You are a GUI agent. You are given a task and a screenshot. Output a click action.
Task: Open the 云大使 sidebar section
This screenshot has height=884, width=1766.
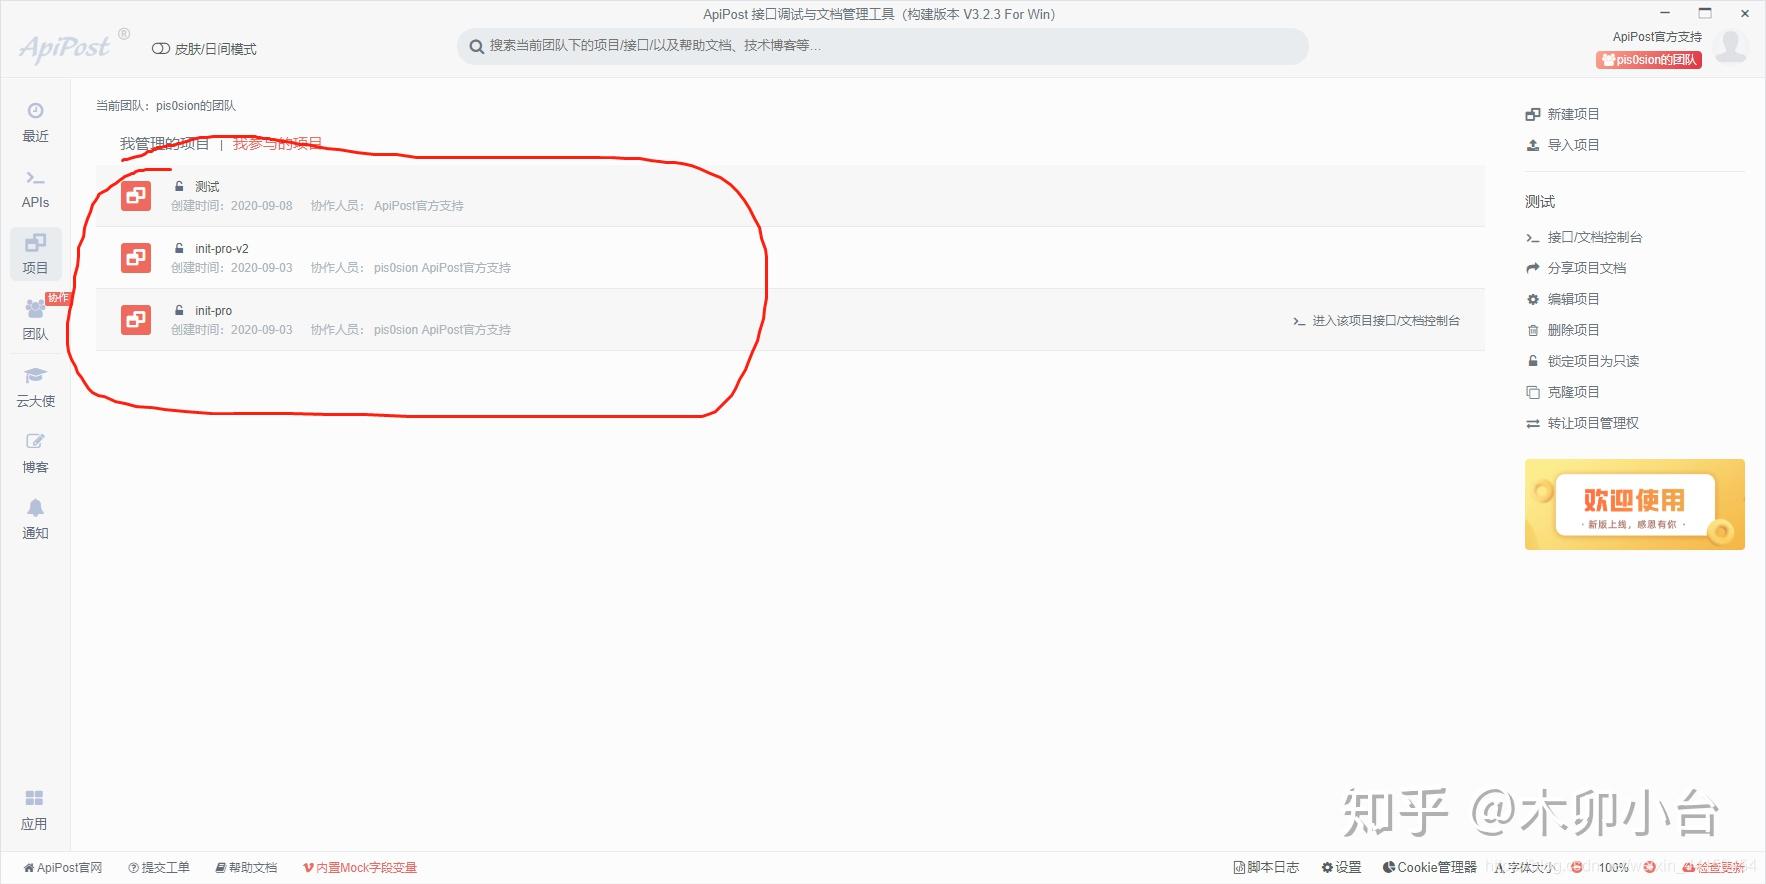(35, 387)
